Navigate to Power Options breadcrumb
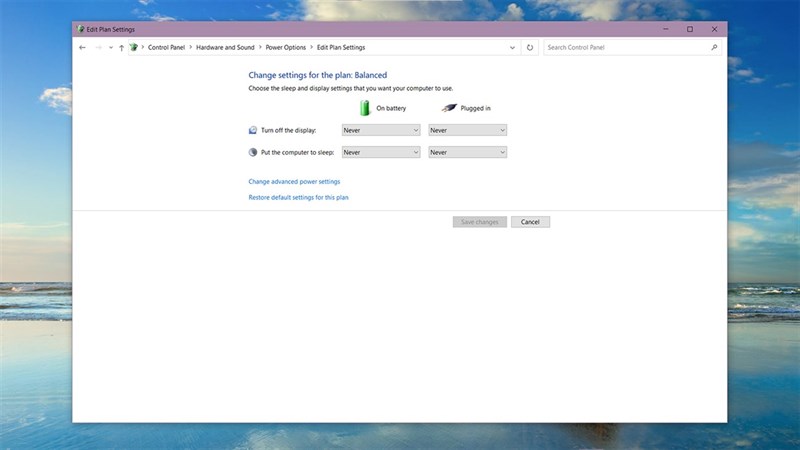This screenshot has width=800, height=450. pyautogui.click(x=286, y=47)
